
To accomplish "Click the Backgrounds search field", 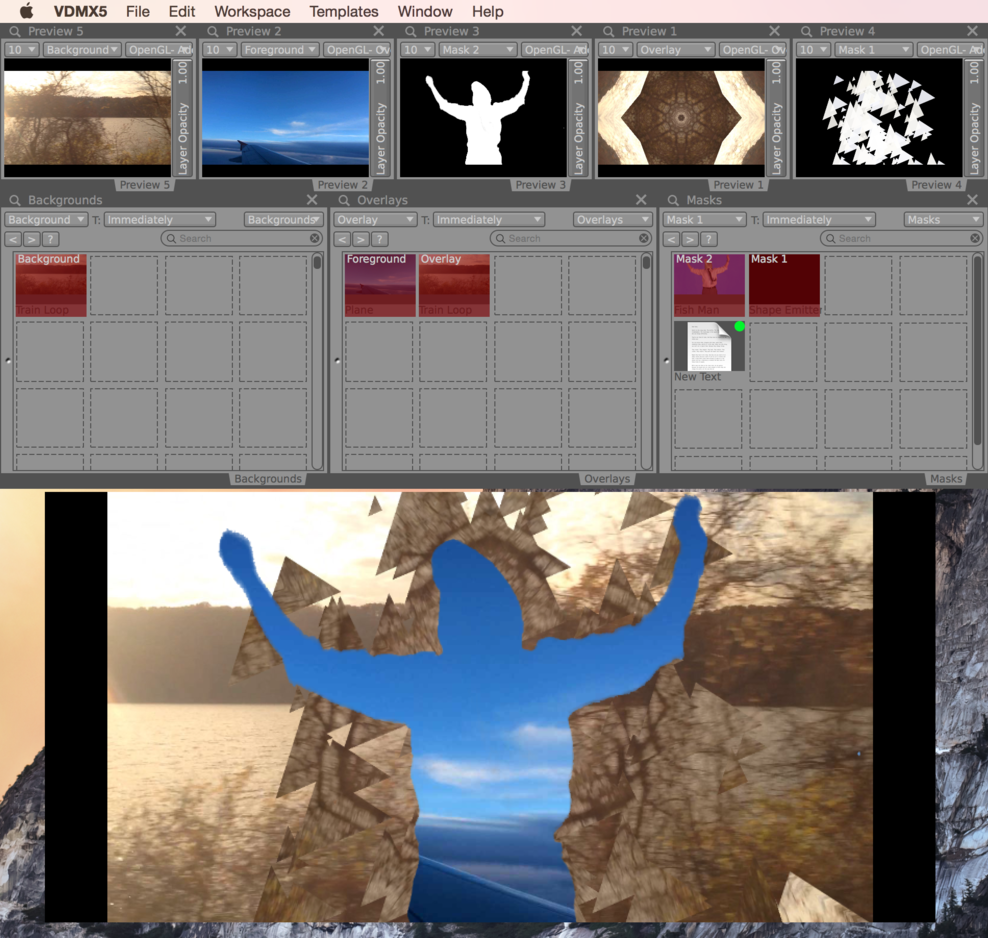I will pos(242,239).
